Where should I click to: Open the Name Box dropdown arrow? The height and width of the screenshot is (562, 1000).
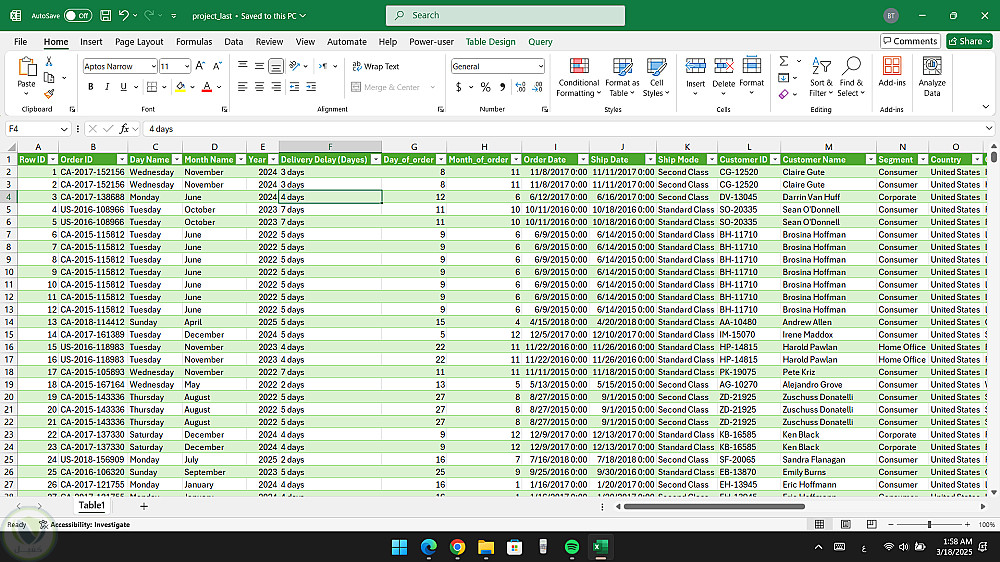coord(64,129)
